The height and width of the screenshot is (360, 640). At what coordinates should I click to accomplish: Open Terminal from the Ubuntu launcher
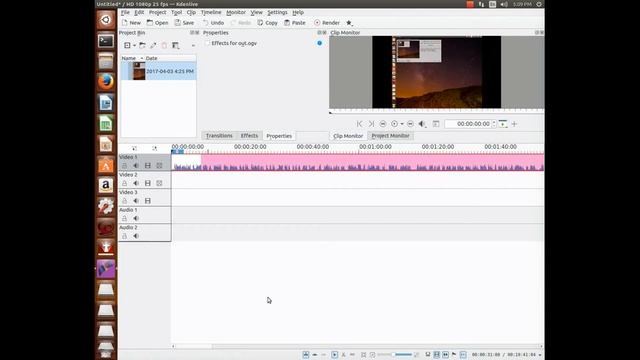coord(106,40)
